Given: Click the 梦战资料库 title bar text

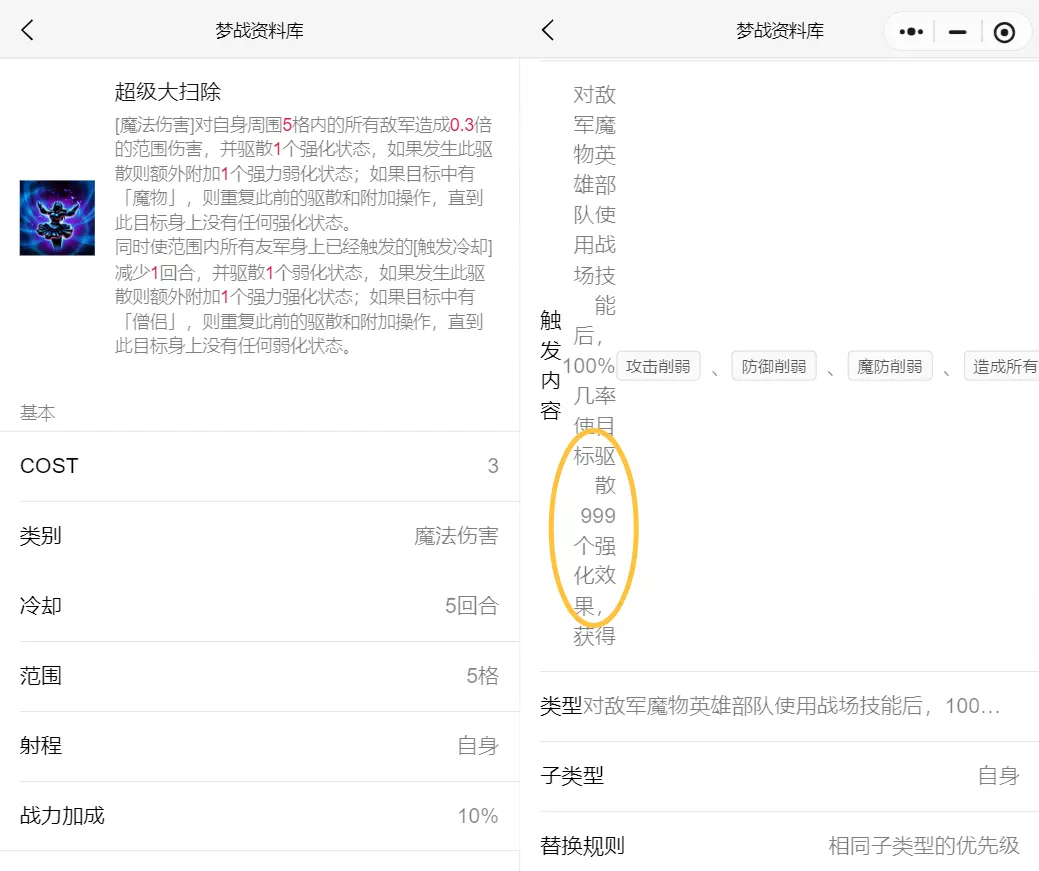Looking at the screenshot, I should tap(258, 30).
